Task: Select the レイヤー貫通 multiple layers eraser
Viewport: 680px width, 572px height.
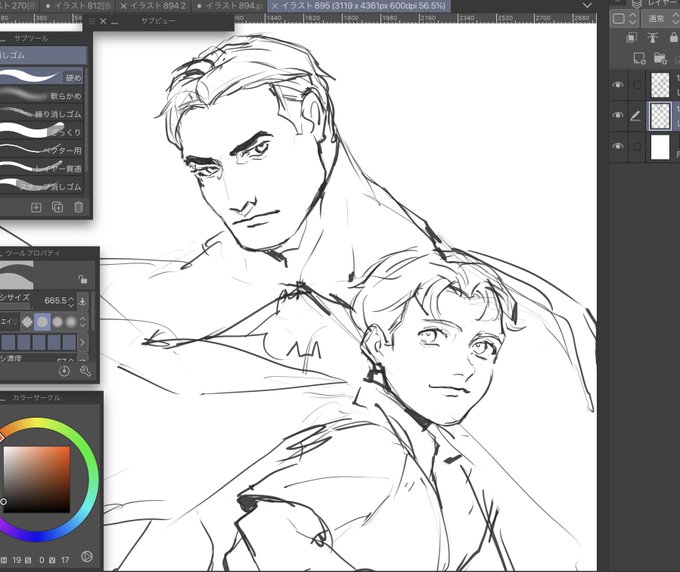Action: click(41, 168)
